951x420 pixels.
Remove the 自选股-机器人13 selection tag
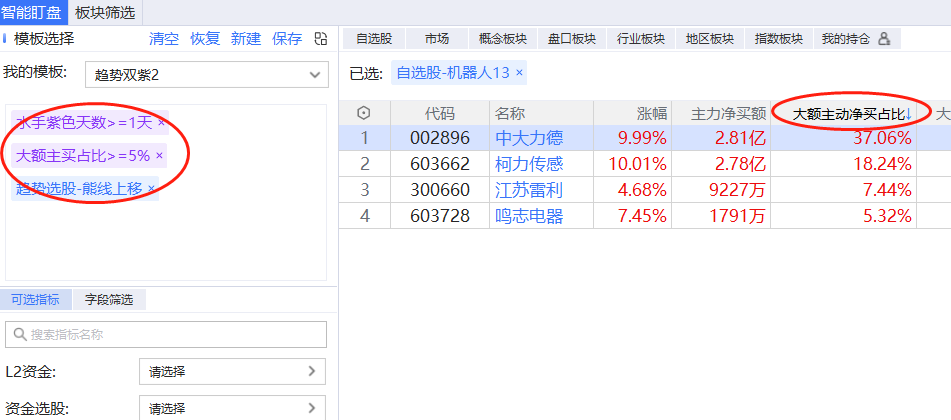pyautogui.click(x=519, y=73)
